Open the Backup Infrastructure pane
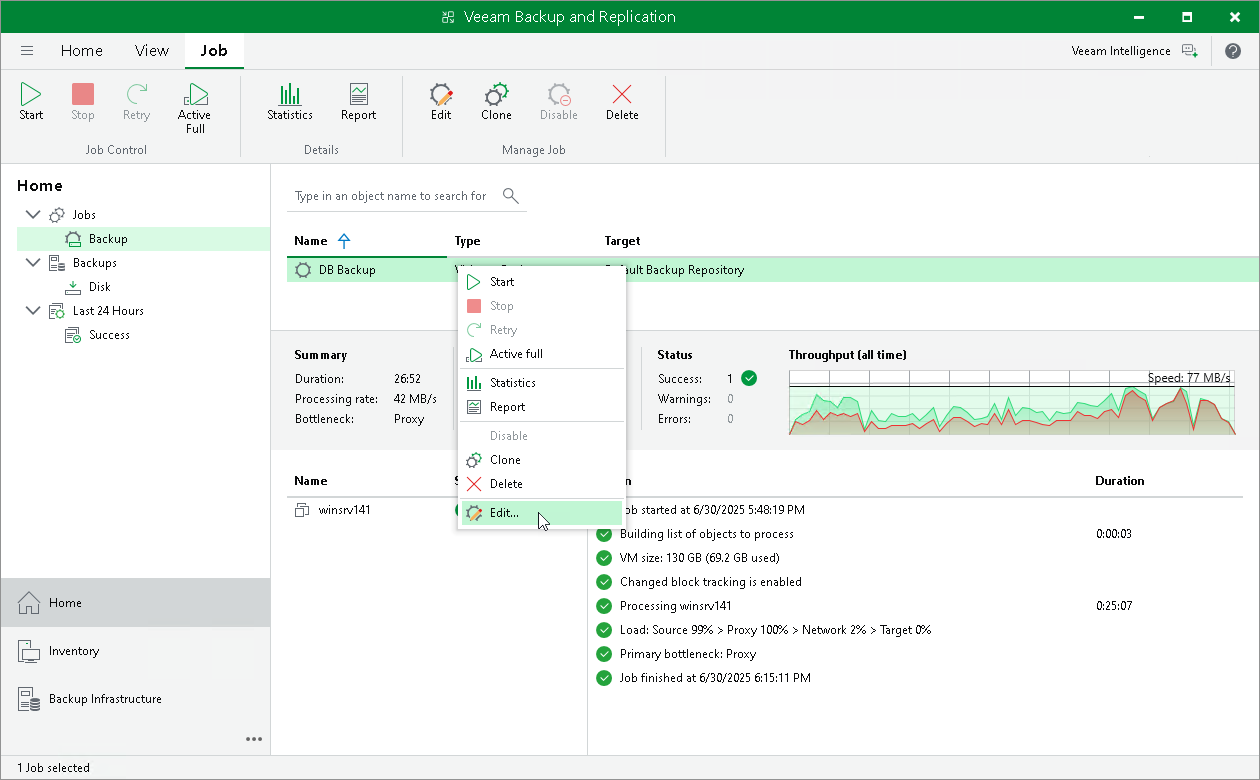Image resolution: width=1260 pixels, height=780 pixels. point(135,699)
